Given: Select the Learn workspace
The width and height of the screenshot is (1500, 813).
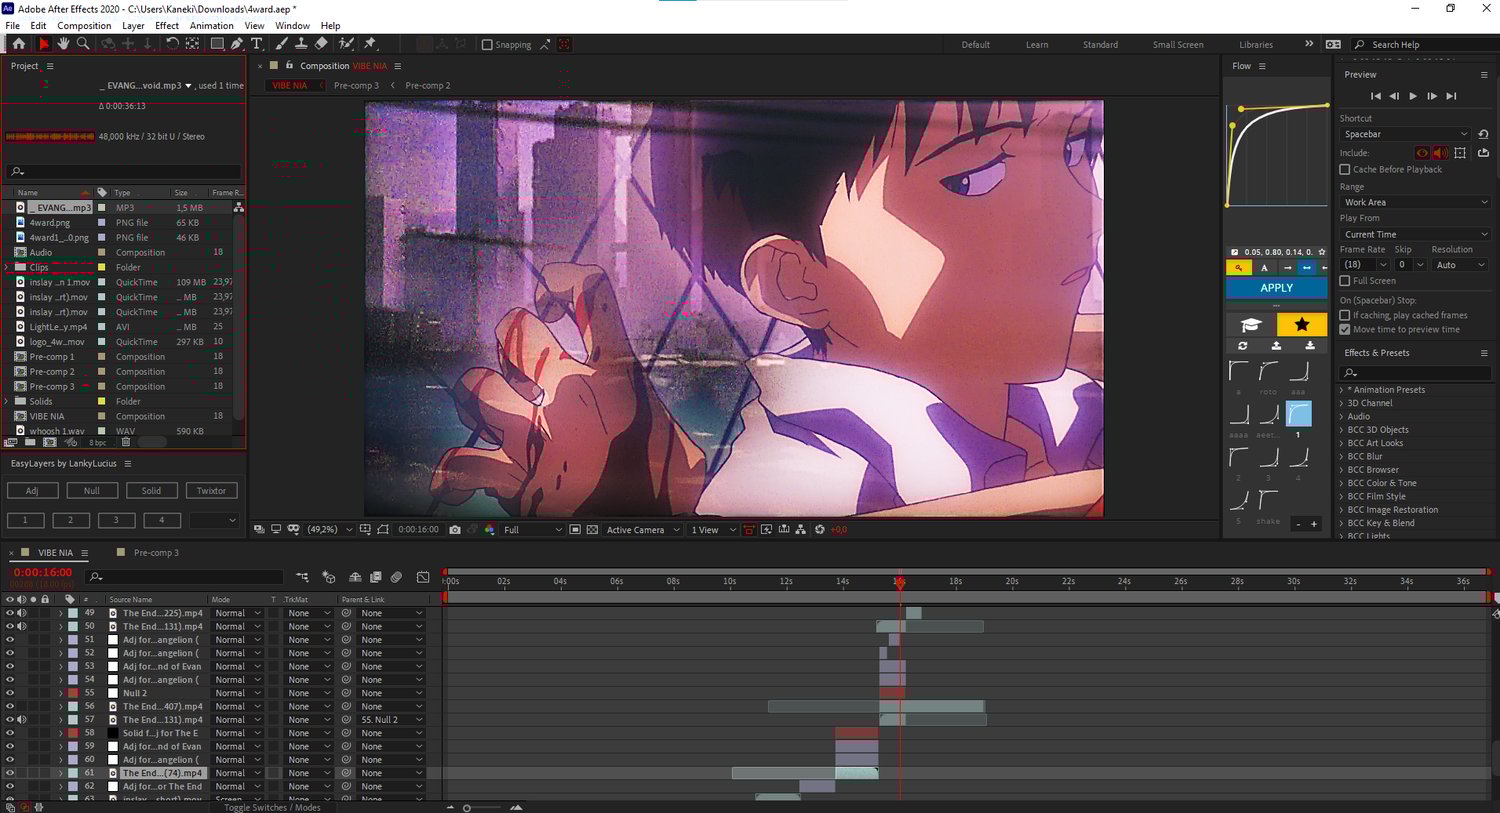Looking at the screenshot, I should [x=1037, y=45].
